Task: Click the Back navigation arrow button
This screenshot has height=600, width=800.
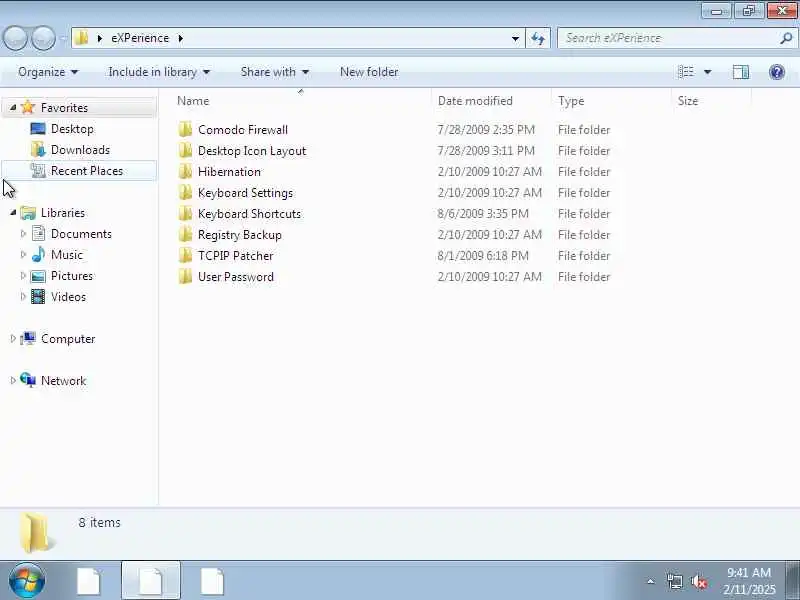Action: tap(15, 38)
